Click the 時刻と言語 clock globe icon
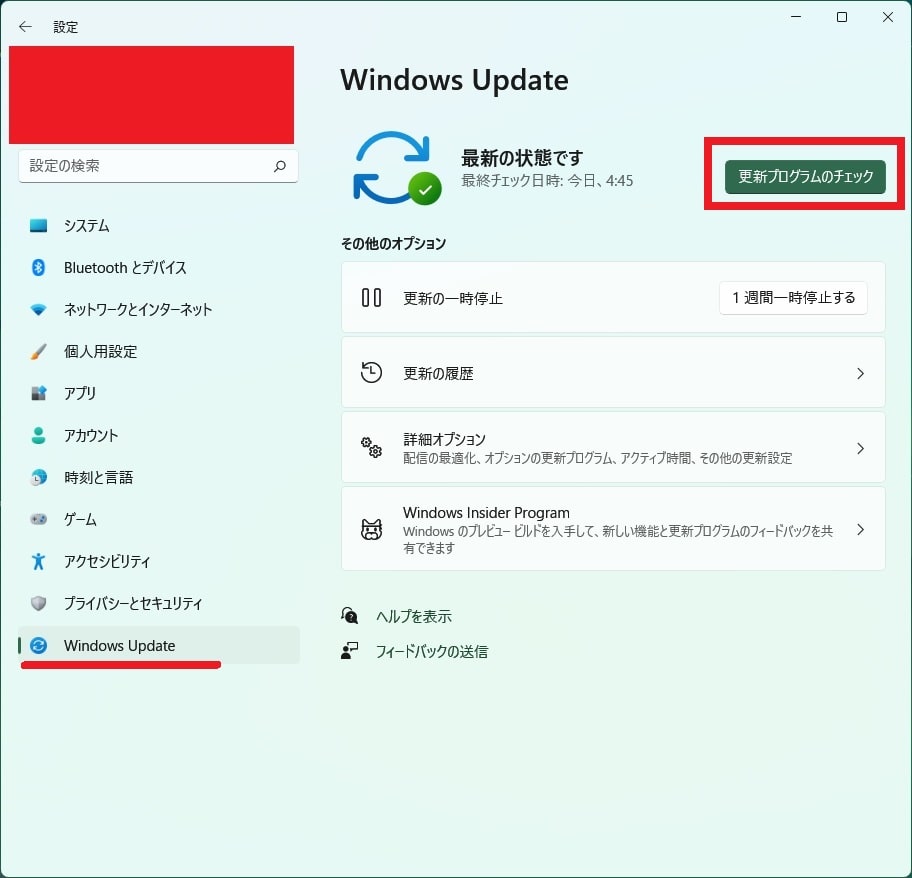912x878 pixels. [38, 477]
